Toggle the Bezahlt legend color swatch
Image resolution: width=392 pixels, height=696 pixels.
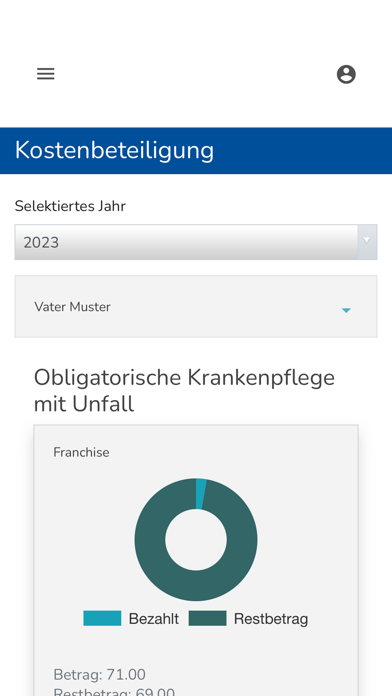(102, 618)
